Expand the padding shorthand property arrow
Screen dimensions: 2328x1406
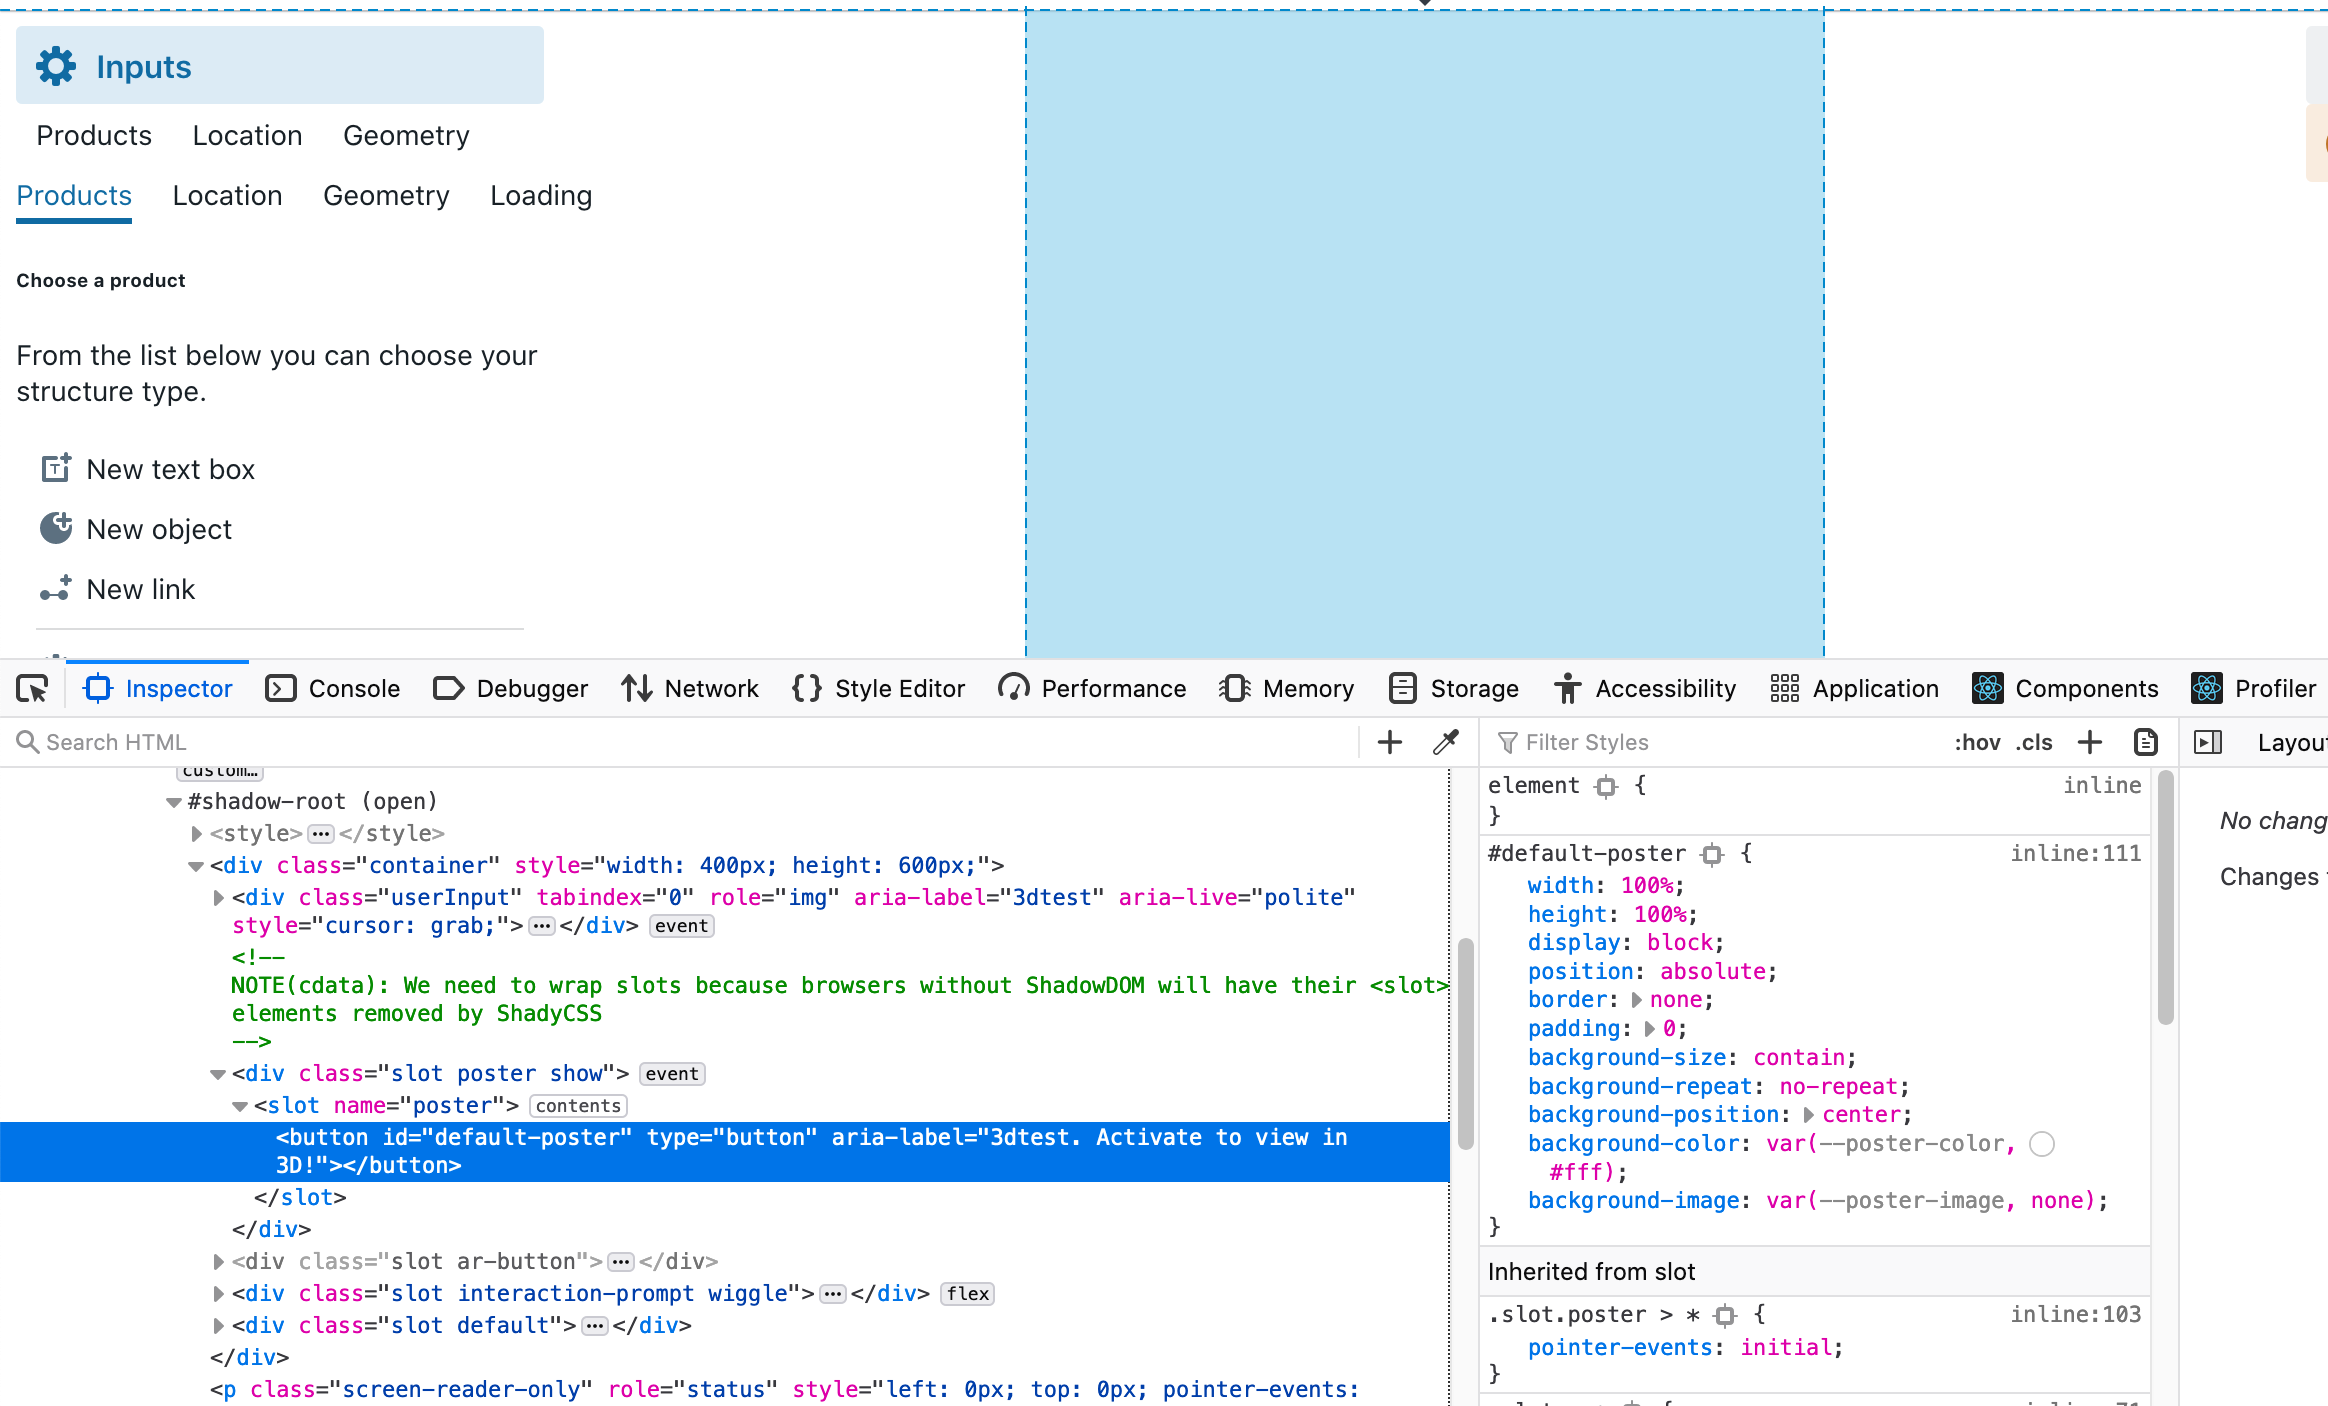pyautogui.click(x=1649, y=1028)
